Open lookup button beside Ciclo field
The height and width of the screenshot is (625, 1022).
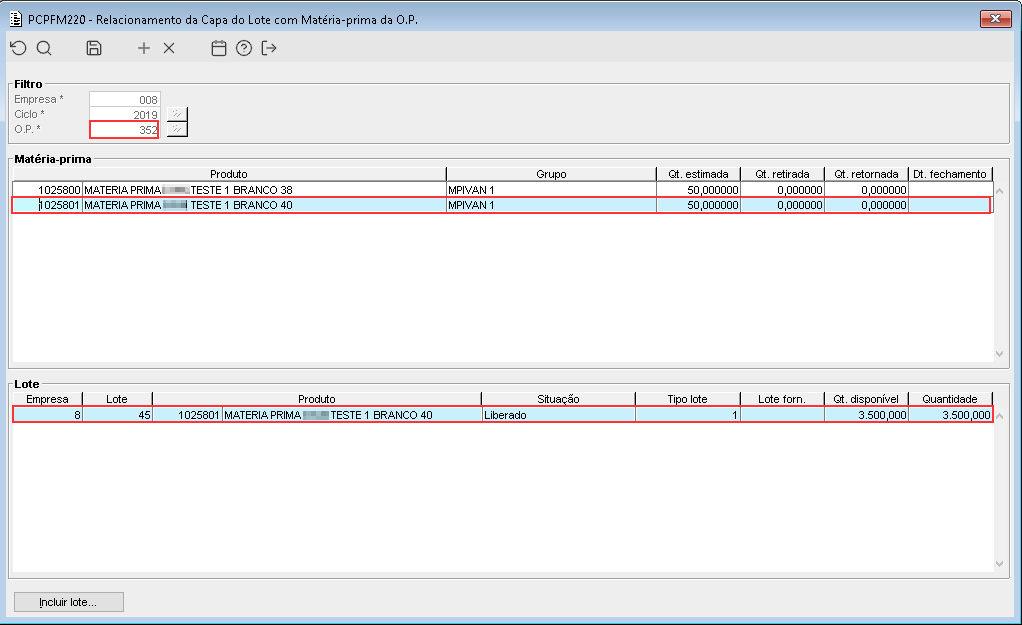click(x=177, y=114)
